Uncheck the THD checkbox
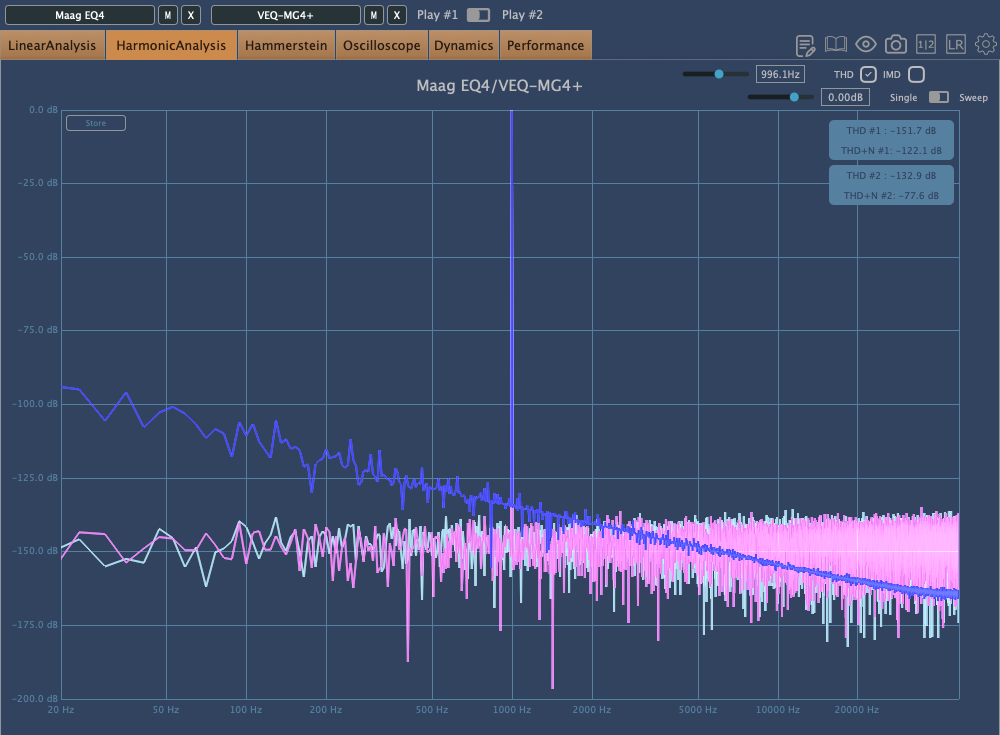Viewport: 1000px width, 735px height. [868, 75]
